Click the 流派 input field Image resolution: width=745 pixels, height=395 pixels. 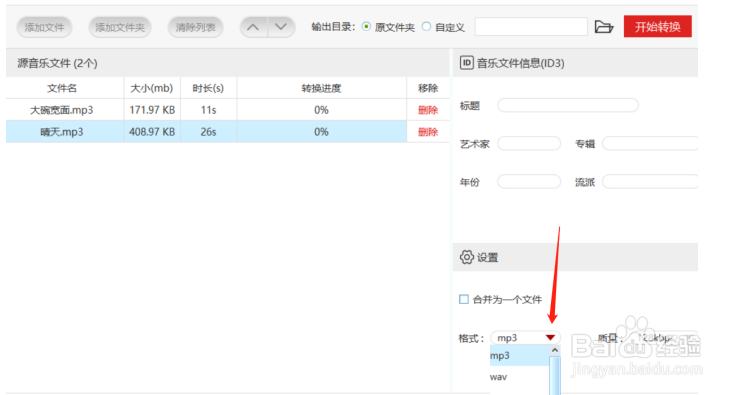[x=650, y=181]
